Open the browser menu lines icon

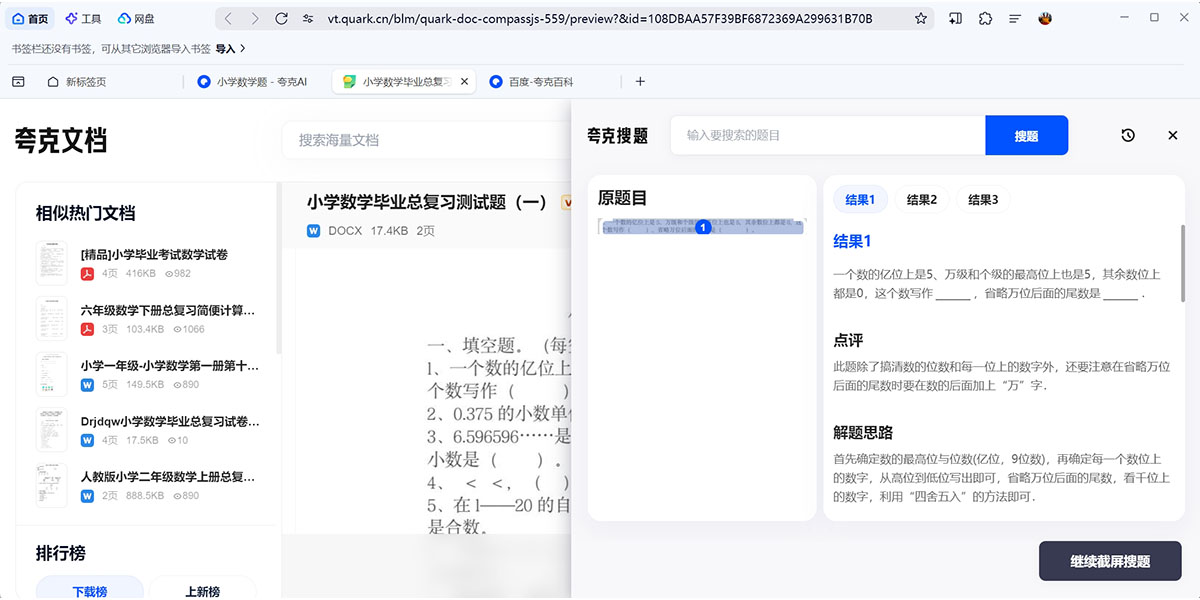1015,18
